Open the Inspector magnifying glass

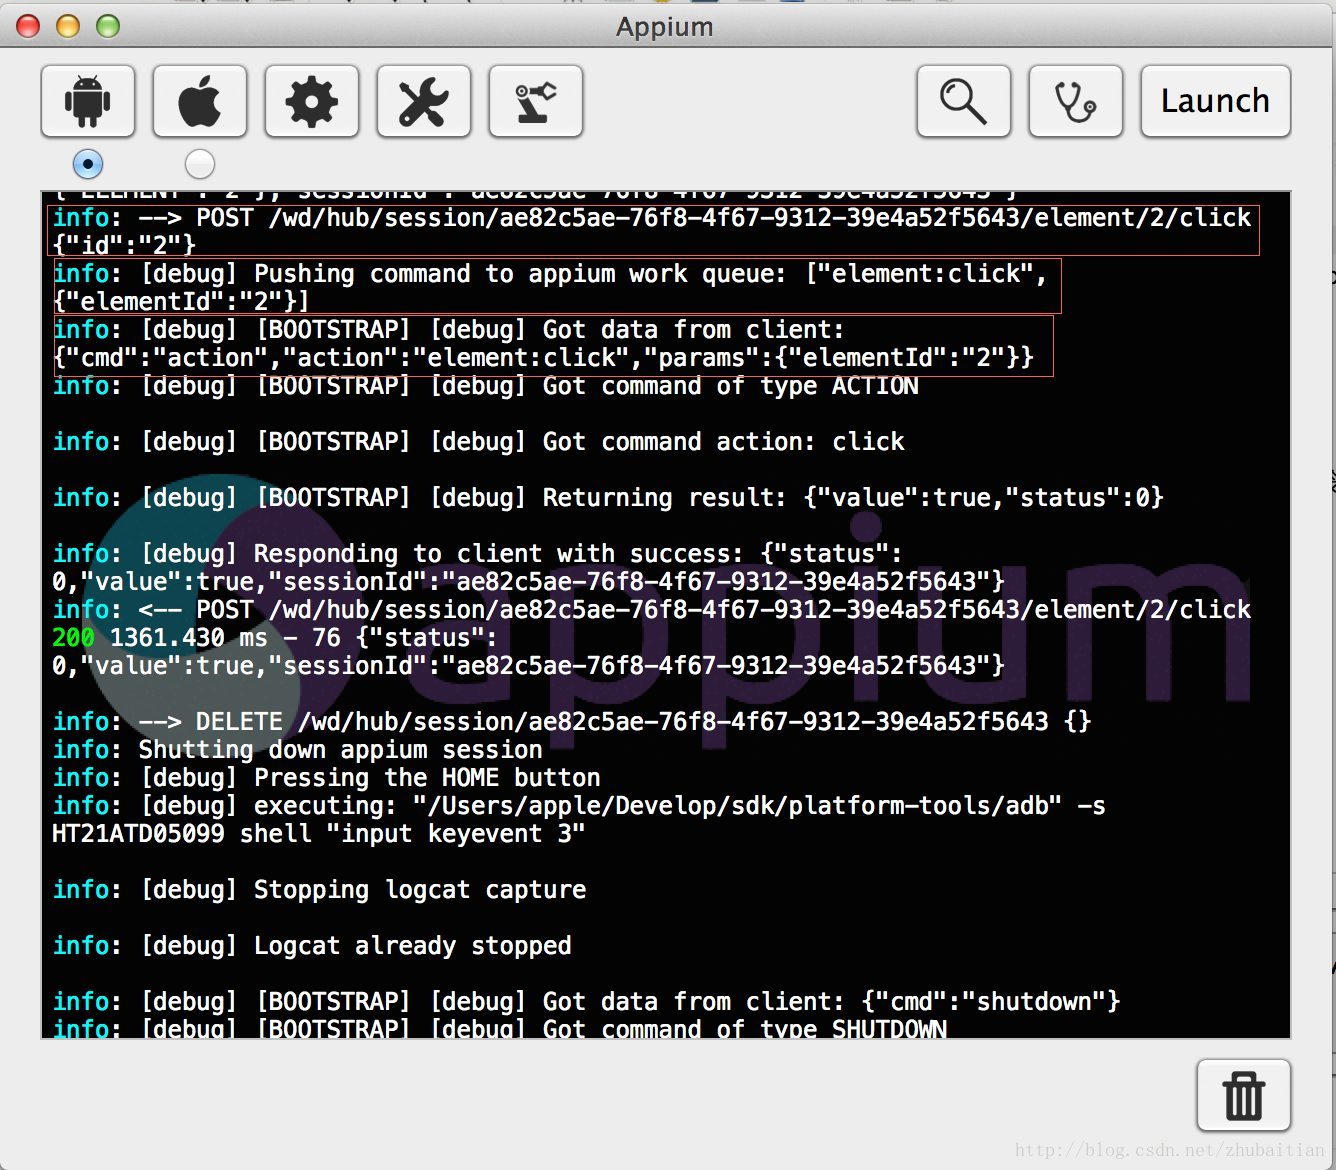point(964,101)
